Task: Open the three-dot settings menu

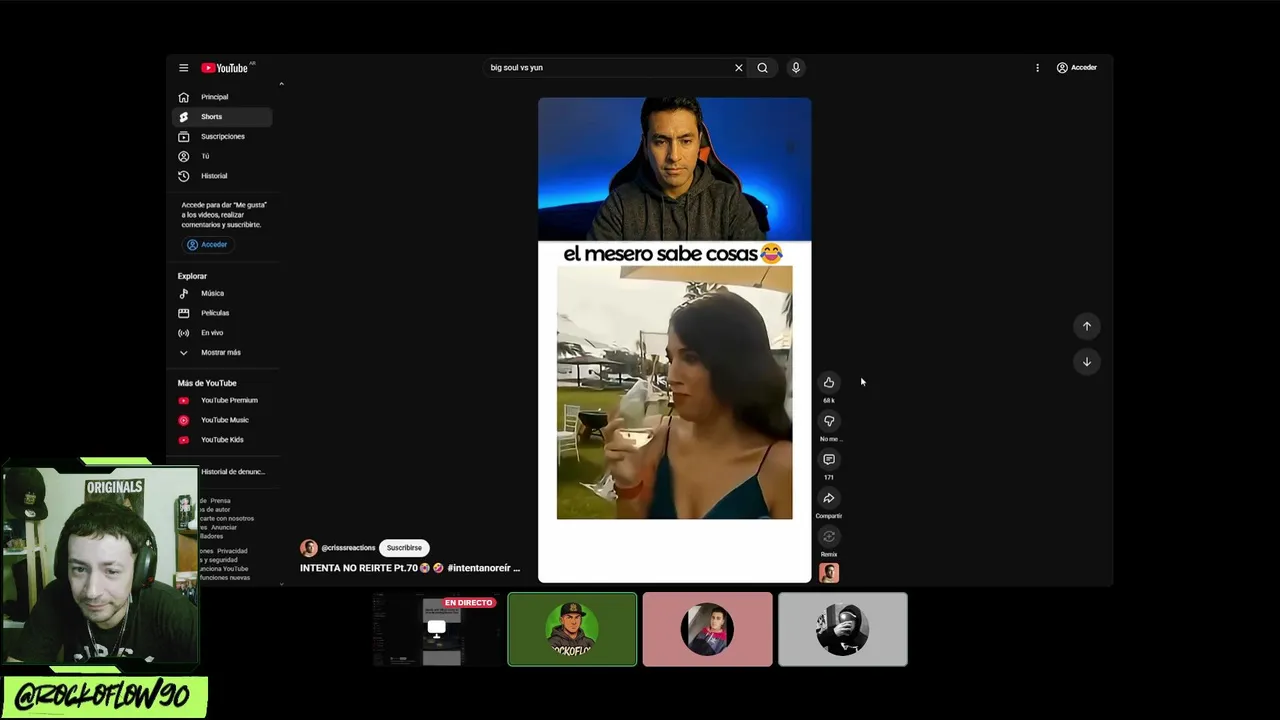Action: click(x=1037, y=68)
